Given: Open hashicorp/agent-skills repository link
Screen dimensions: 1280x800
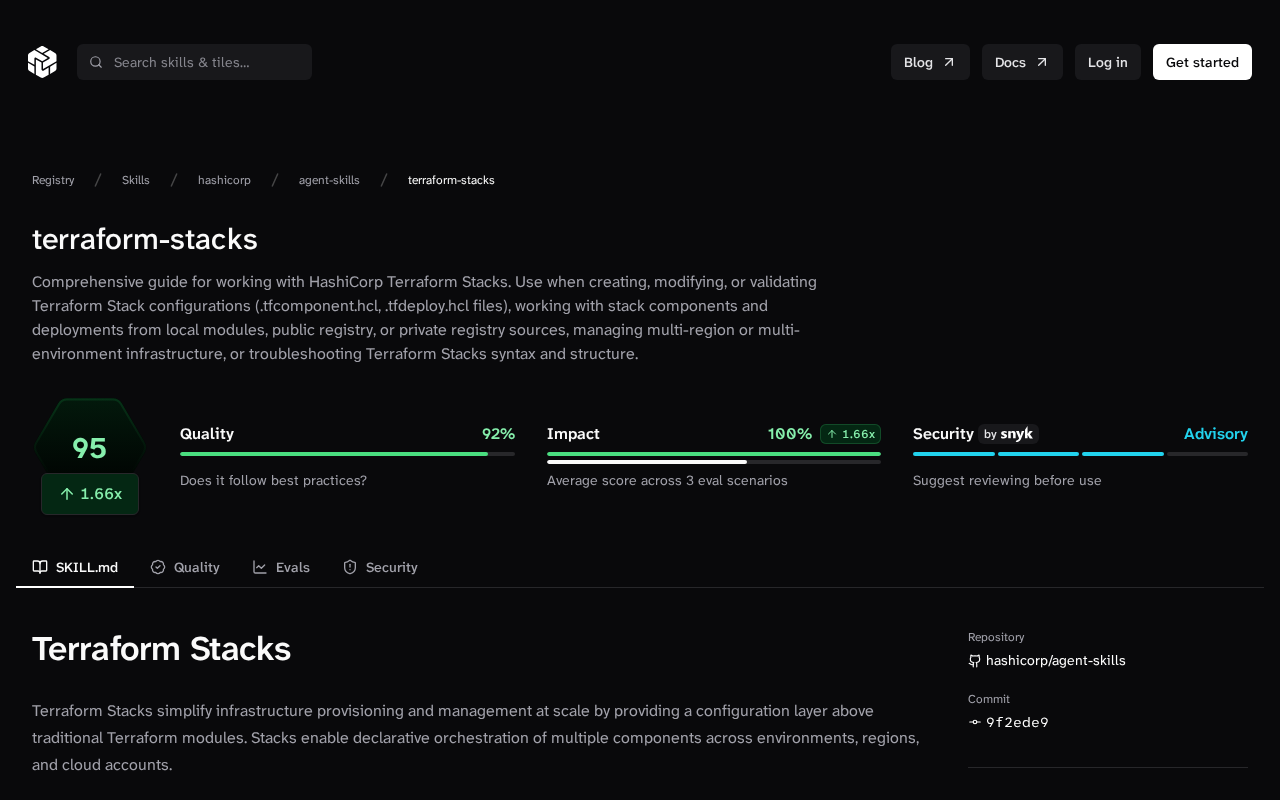Looking at the screenshot, I should click(1056, 661).
